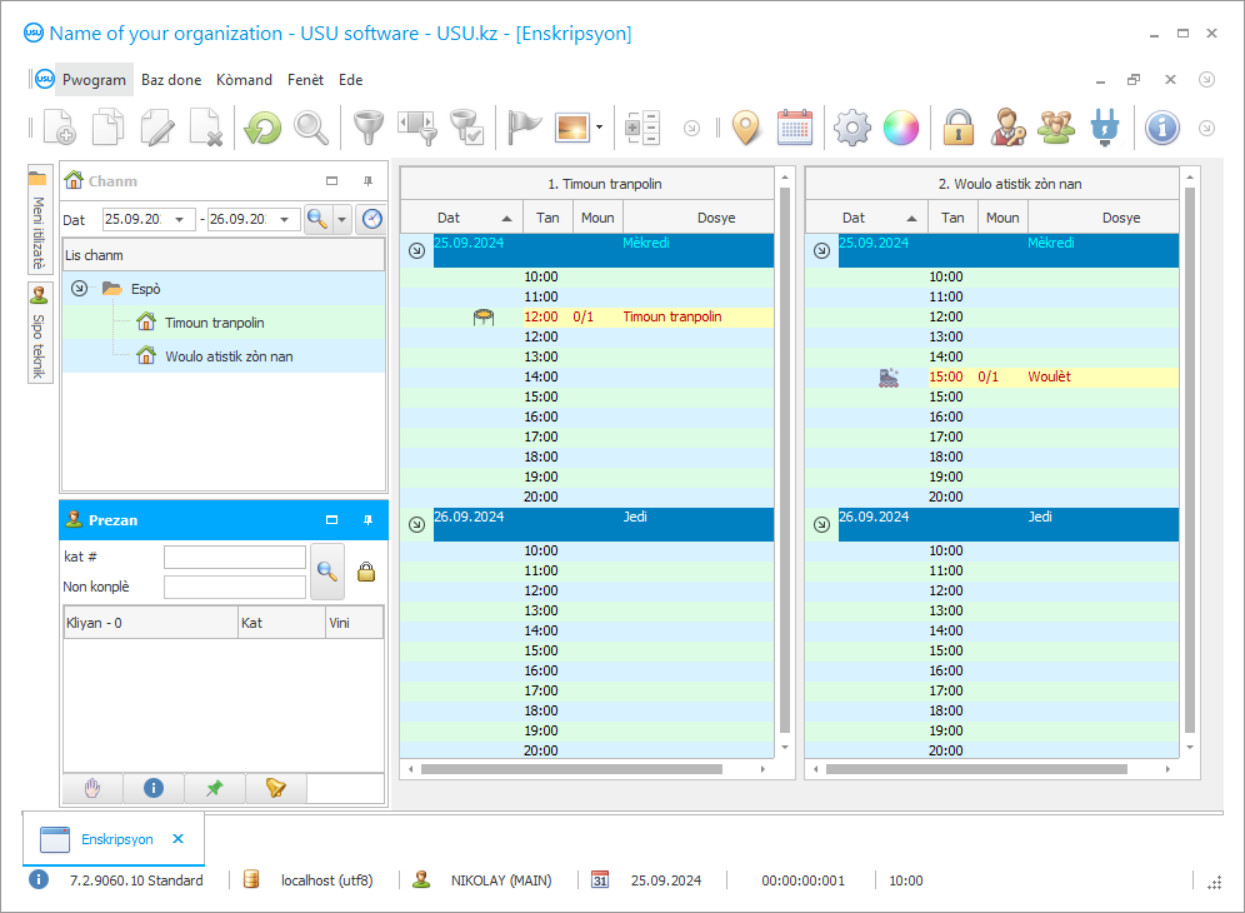
Task: Pin the Chanm panel
Action: point(368,181)
